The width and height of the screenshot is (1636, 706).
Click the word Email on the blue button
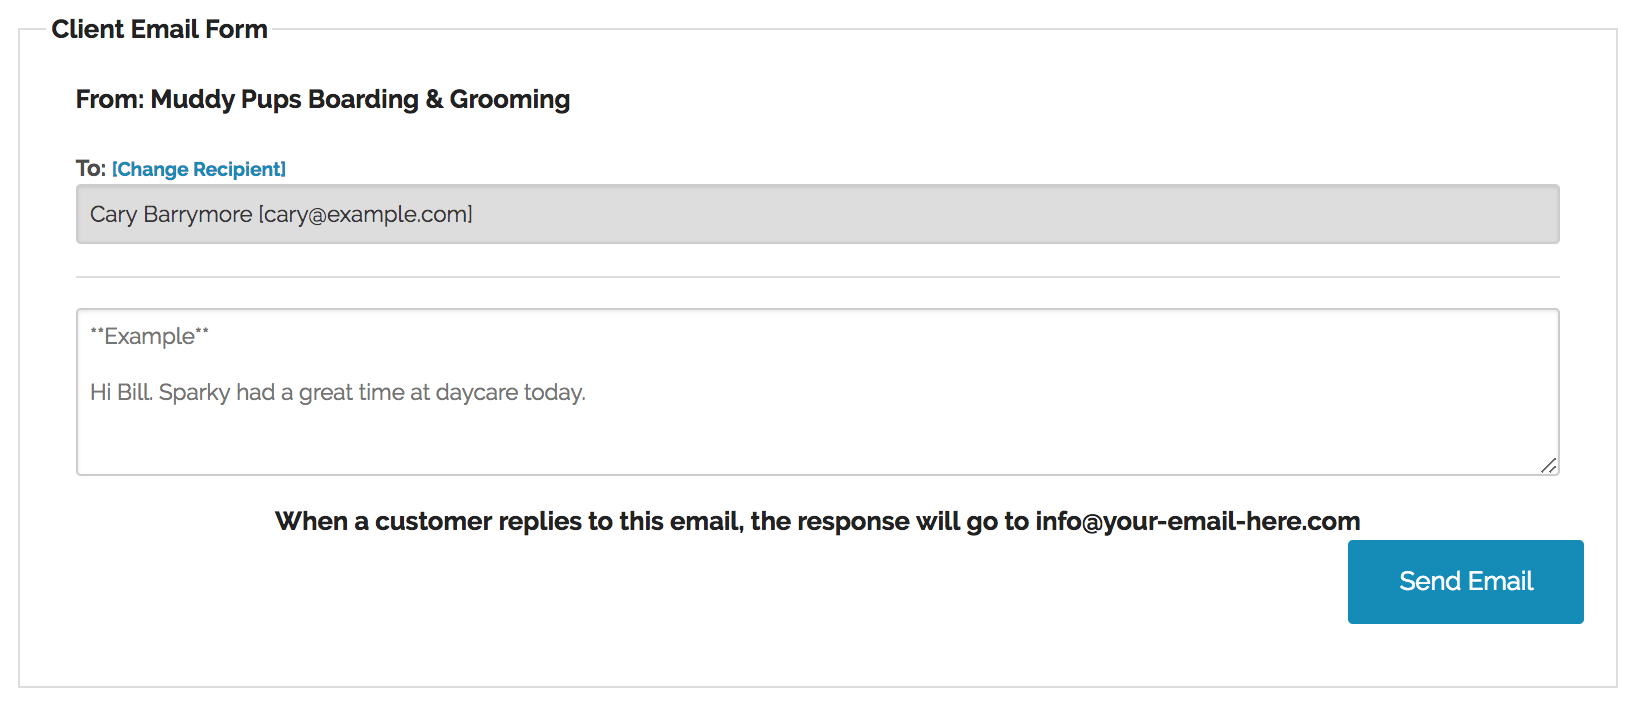(1501, 581)
